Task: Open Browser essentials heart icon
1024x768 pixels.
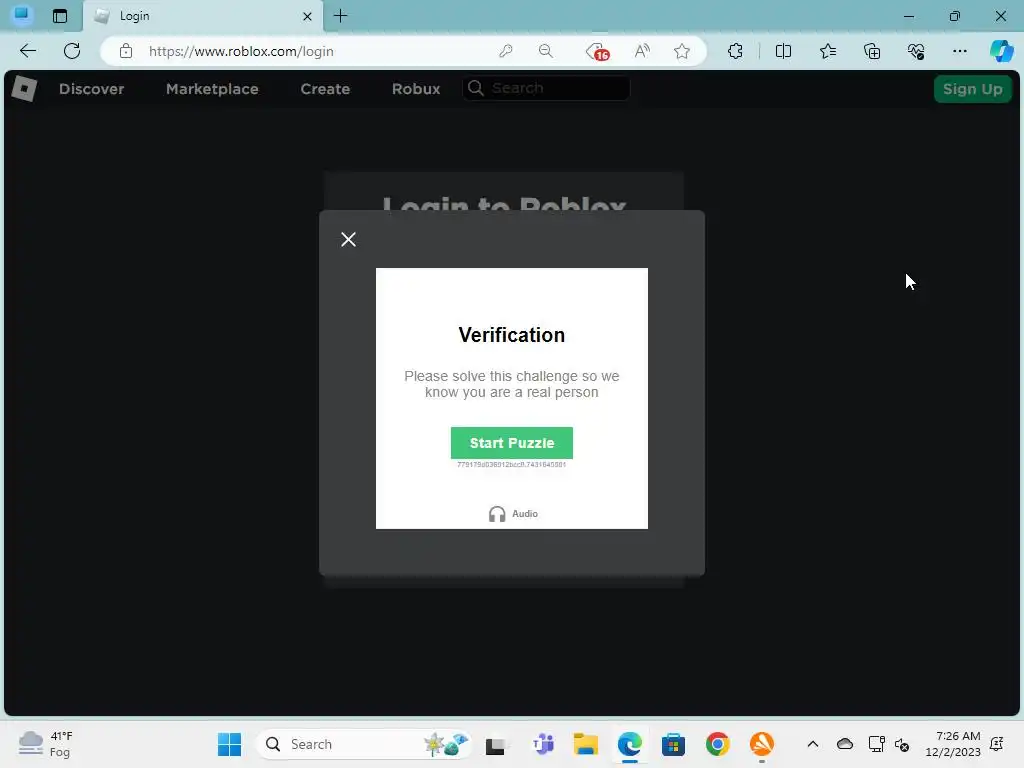Action: click(x=916, y=51)
